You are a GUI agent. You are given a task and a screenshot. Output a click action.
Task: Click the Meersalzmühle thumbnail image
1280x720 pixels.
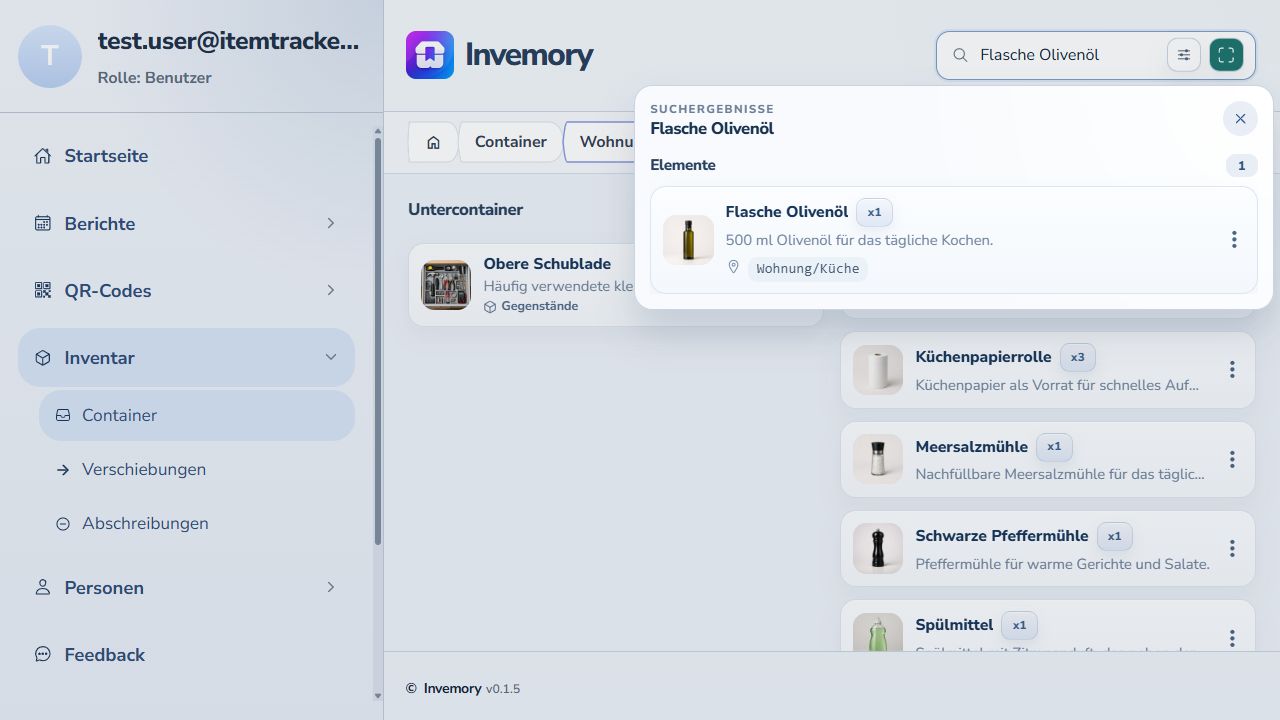(878, 459)
